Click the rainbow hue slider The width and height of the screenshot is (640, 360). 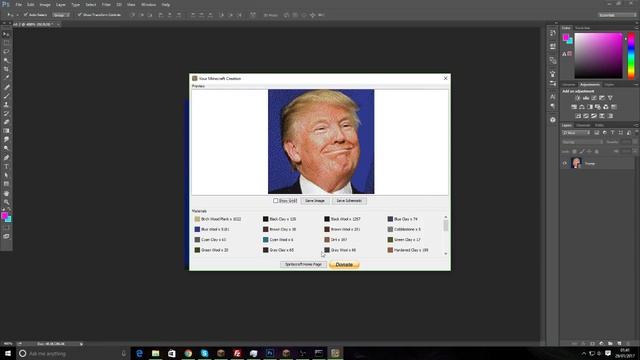tap(631, 56)
